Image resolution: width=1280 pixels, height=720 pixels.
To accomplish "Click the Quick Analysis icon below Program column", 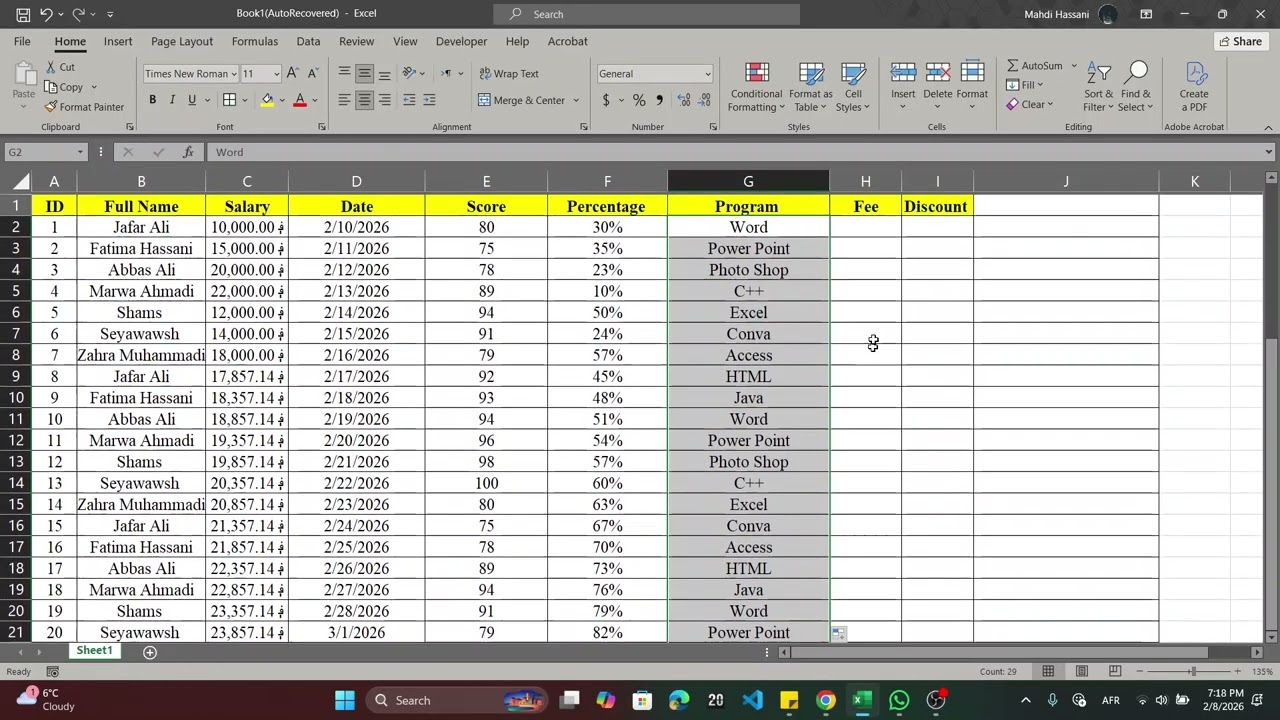I will pyautogui.click(x=839, y=633).
